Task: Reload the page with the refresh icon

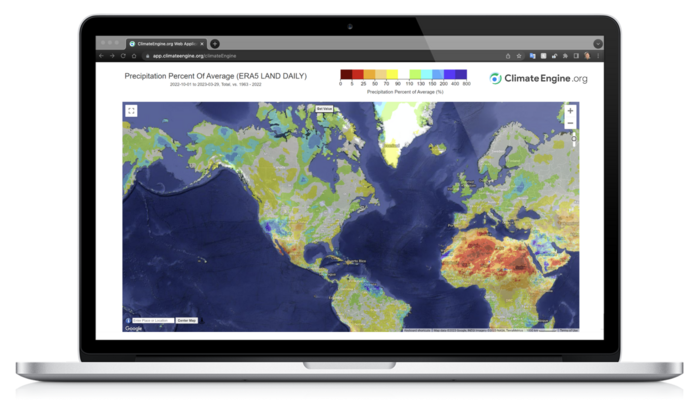Action: [122, 55]
